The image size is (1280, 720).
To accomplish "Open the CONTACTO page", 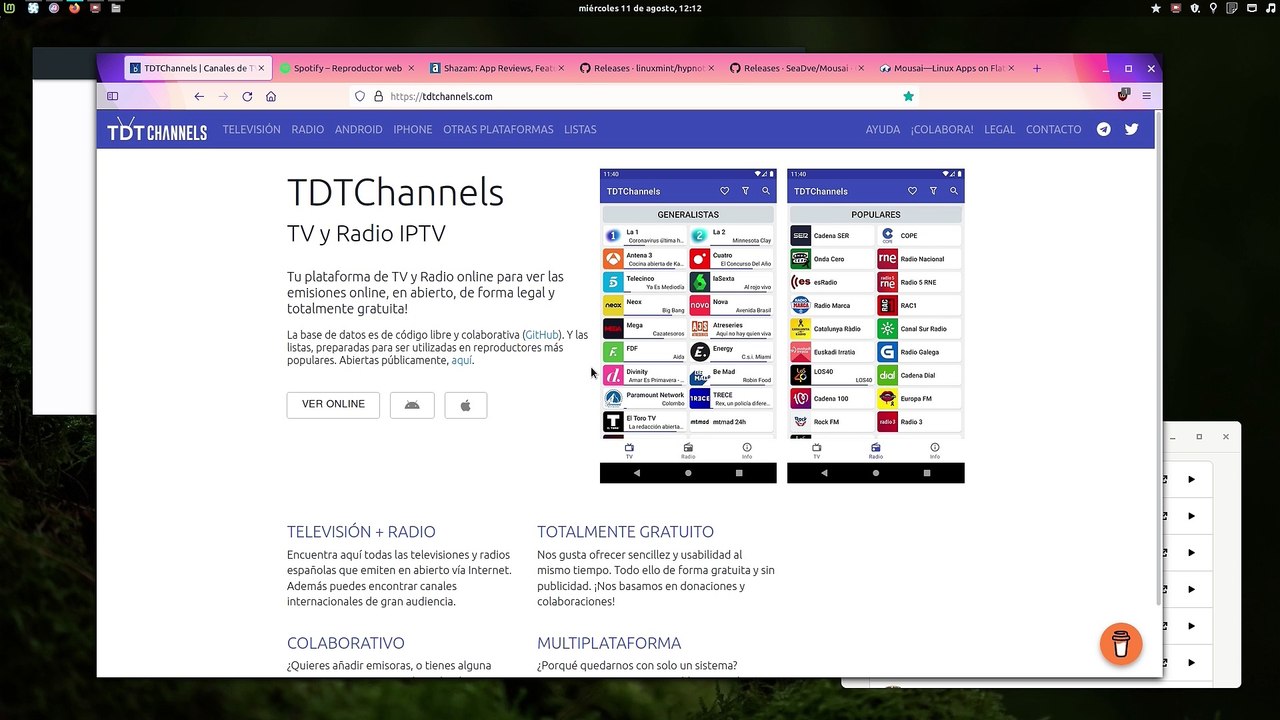I will [1053, 129].
